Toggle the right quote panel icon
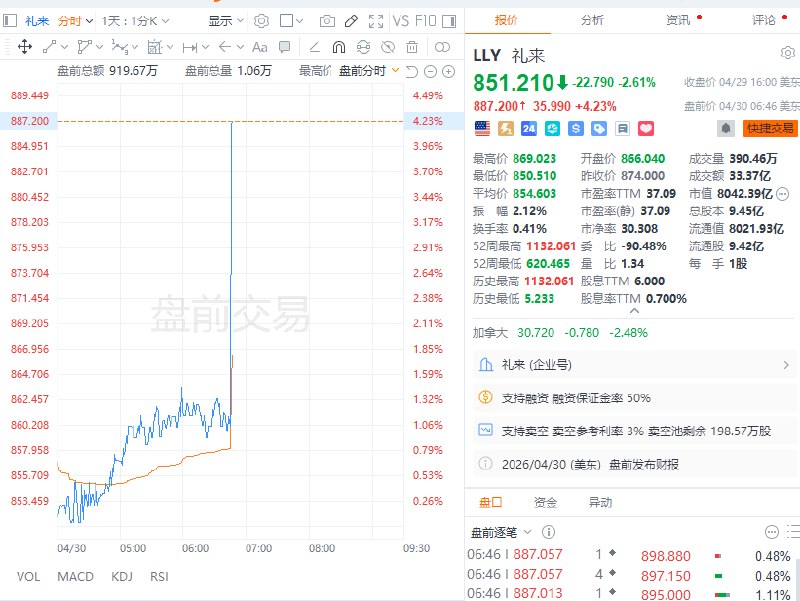The image size is (800, 601). pos(449,21)
